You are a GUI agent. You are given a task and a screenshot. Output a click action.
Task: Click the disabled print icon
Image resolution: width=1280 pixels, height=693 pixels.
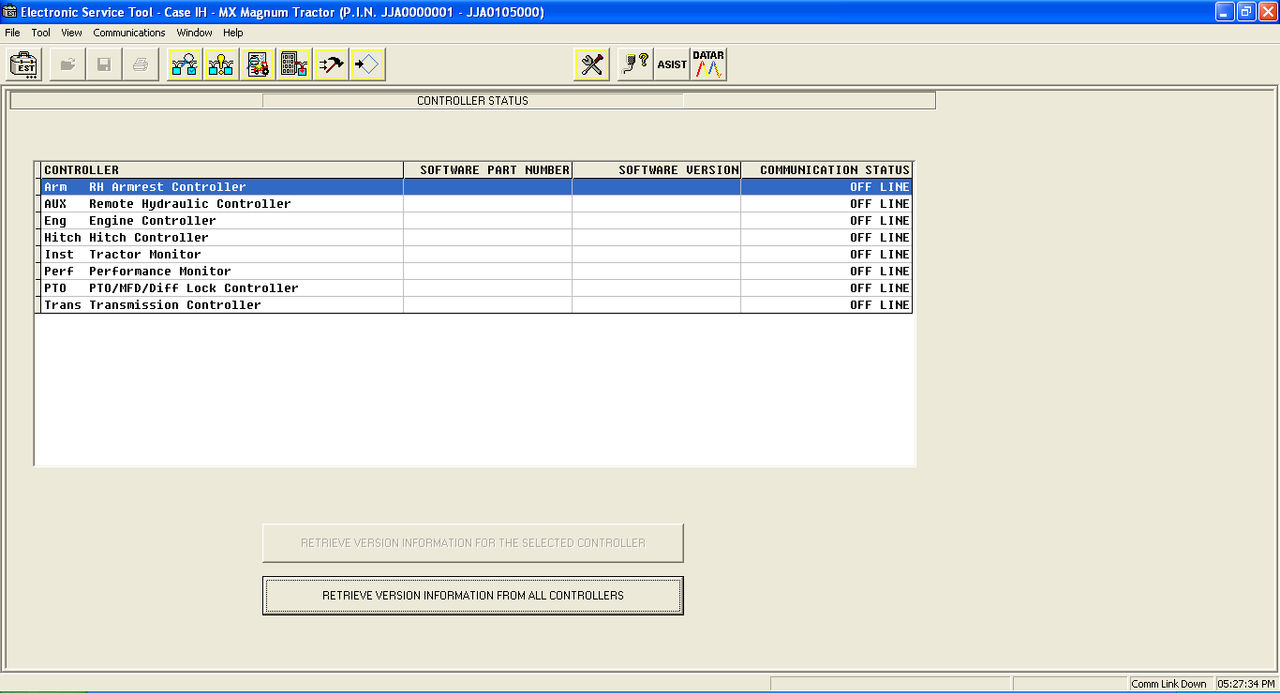click(140, 65)
